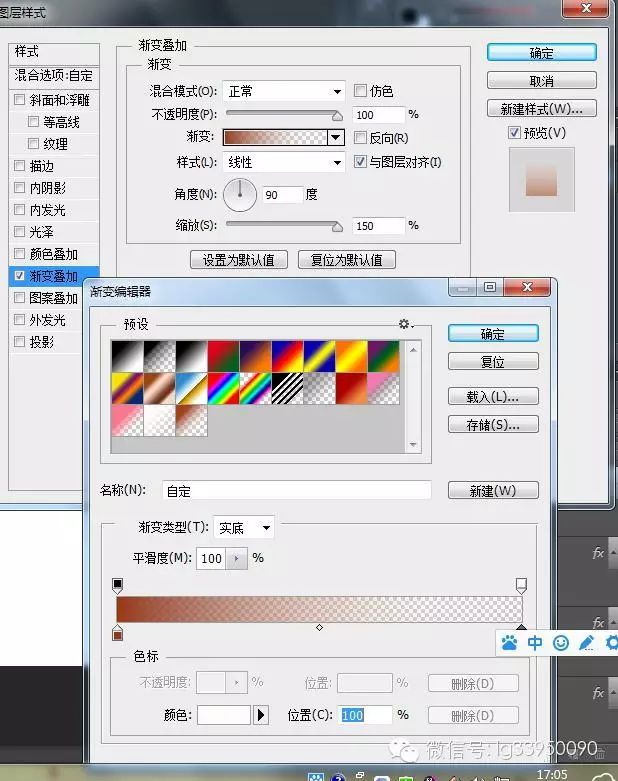Select transparent rainbow gradient preset

coord(255,388)
